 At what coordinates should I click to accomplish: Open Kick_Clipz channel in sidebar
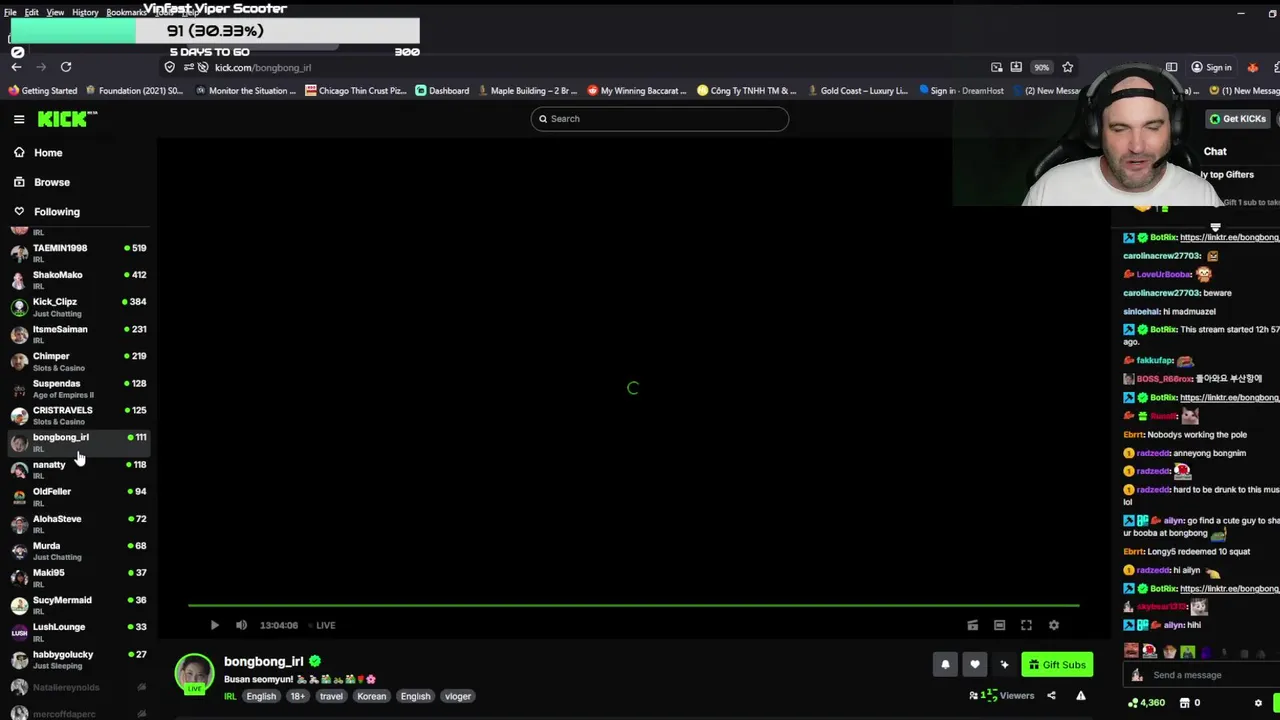tap(78, 306)
